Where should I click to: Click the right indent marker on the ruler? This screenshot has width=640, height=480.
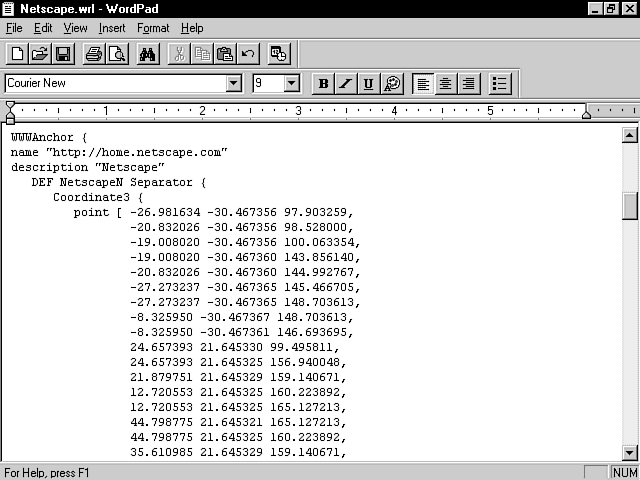click(x=586, y=115)
